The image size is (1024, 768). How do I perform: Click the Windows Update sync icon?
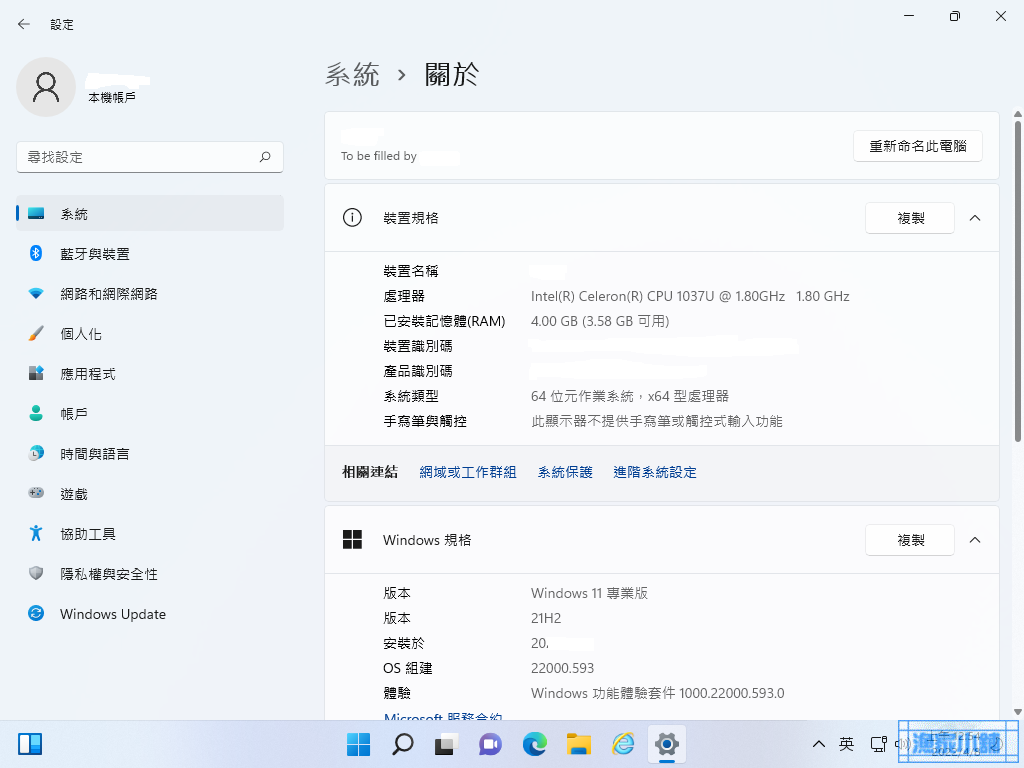pos(36,613)
